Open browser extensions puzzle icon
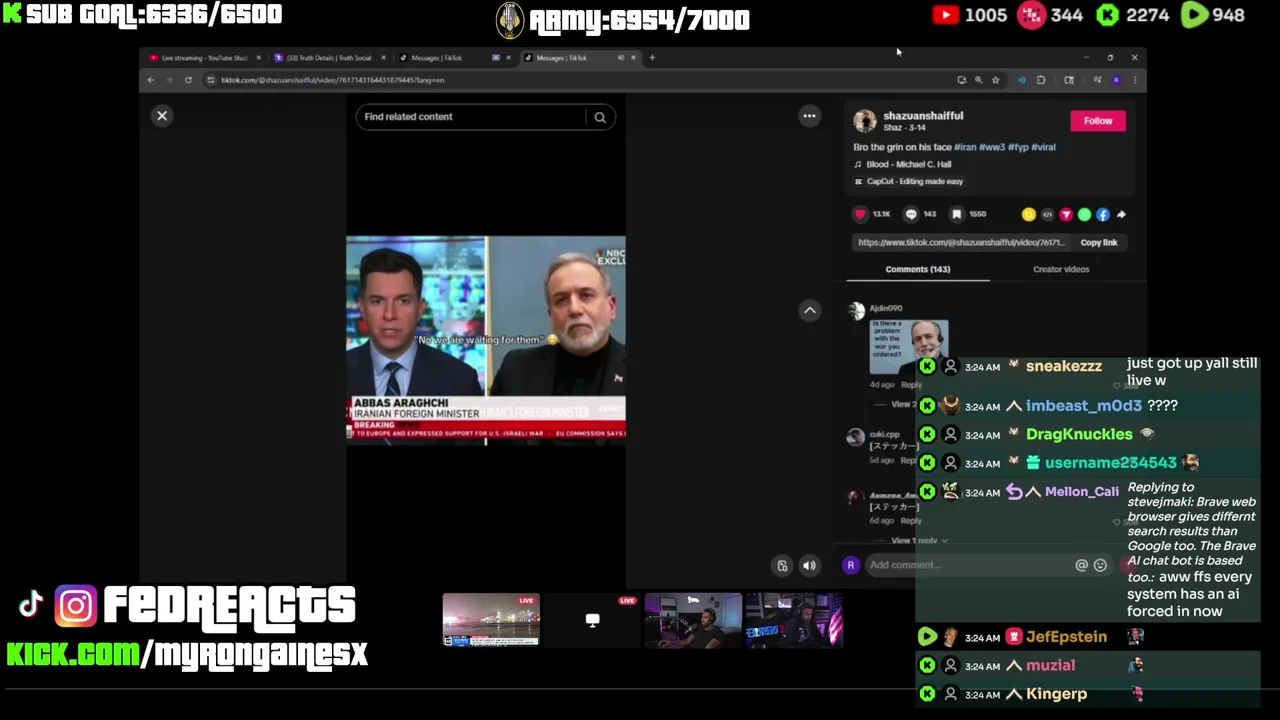This screenshot has height=720, width=1280. pyautogui.click(x=1041, y=80)
